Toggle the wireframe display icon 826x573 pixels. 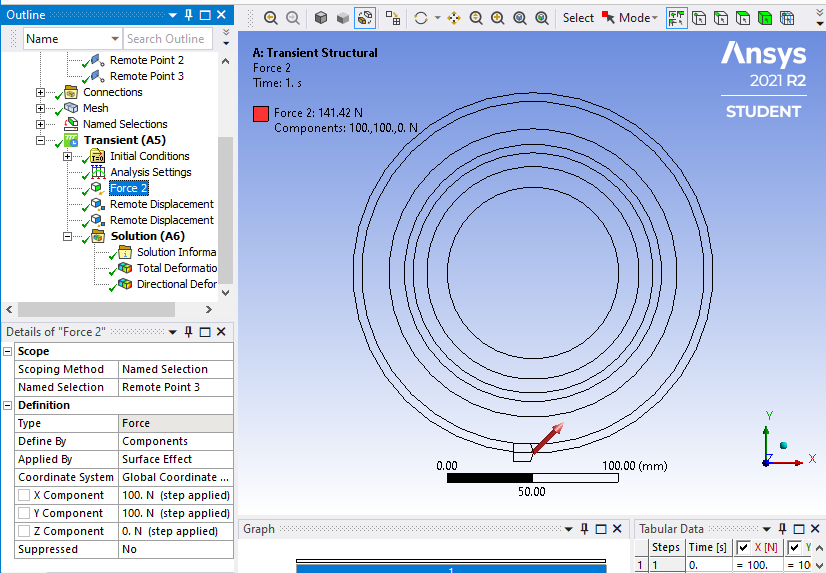(365, 18)
